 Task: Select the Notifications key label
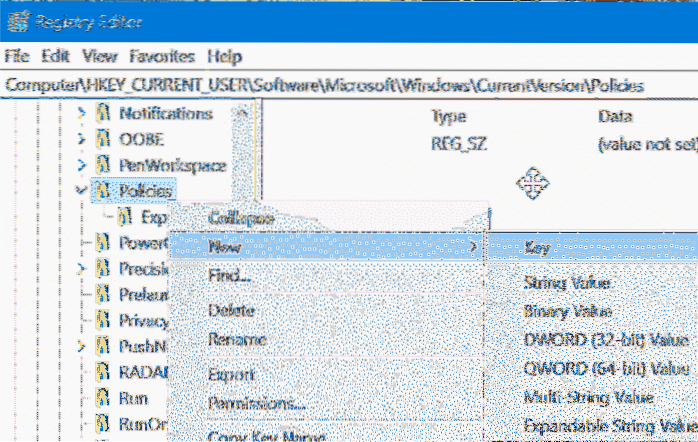pos(166,114)
